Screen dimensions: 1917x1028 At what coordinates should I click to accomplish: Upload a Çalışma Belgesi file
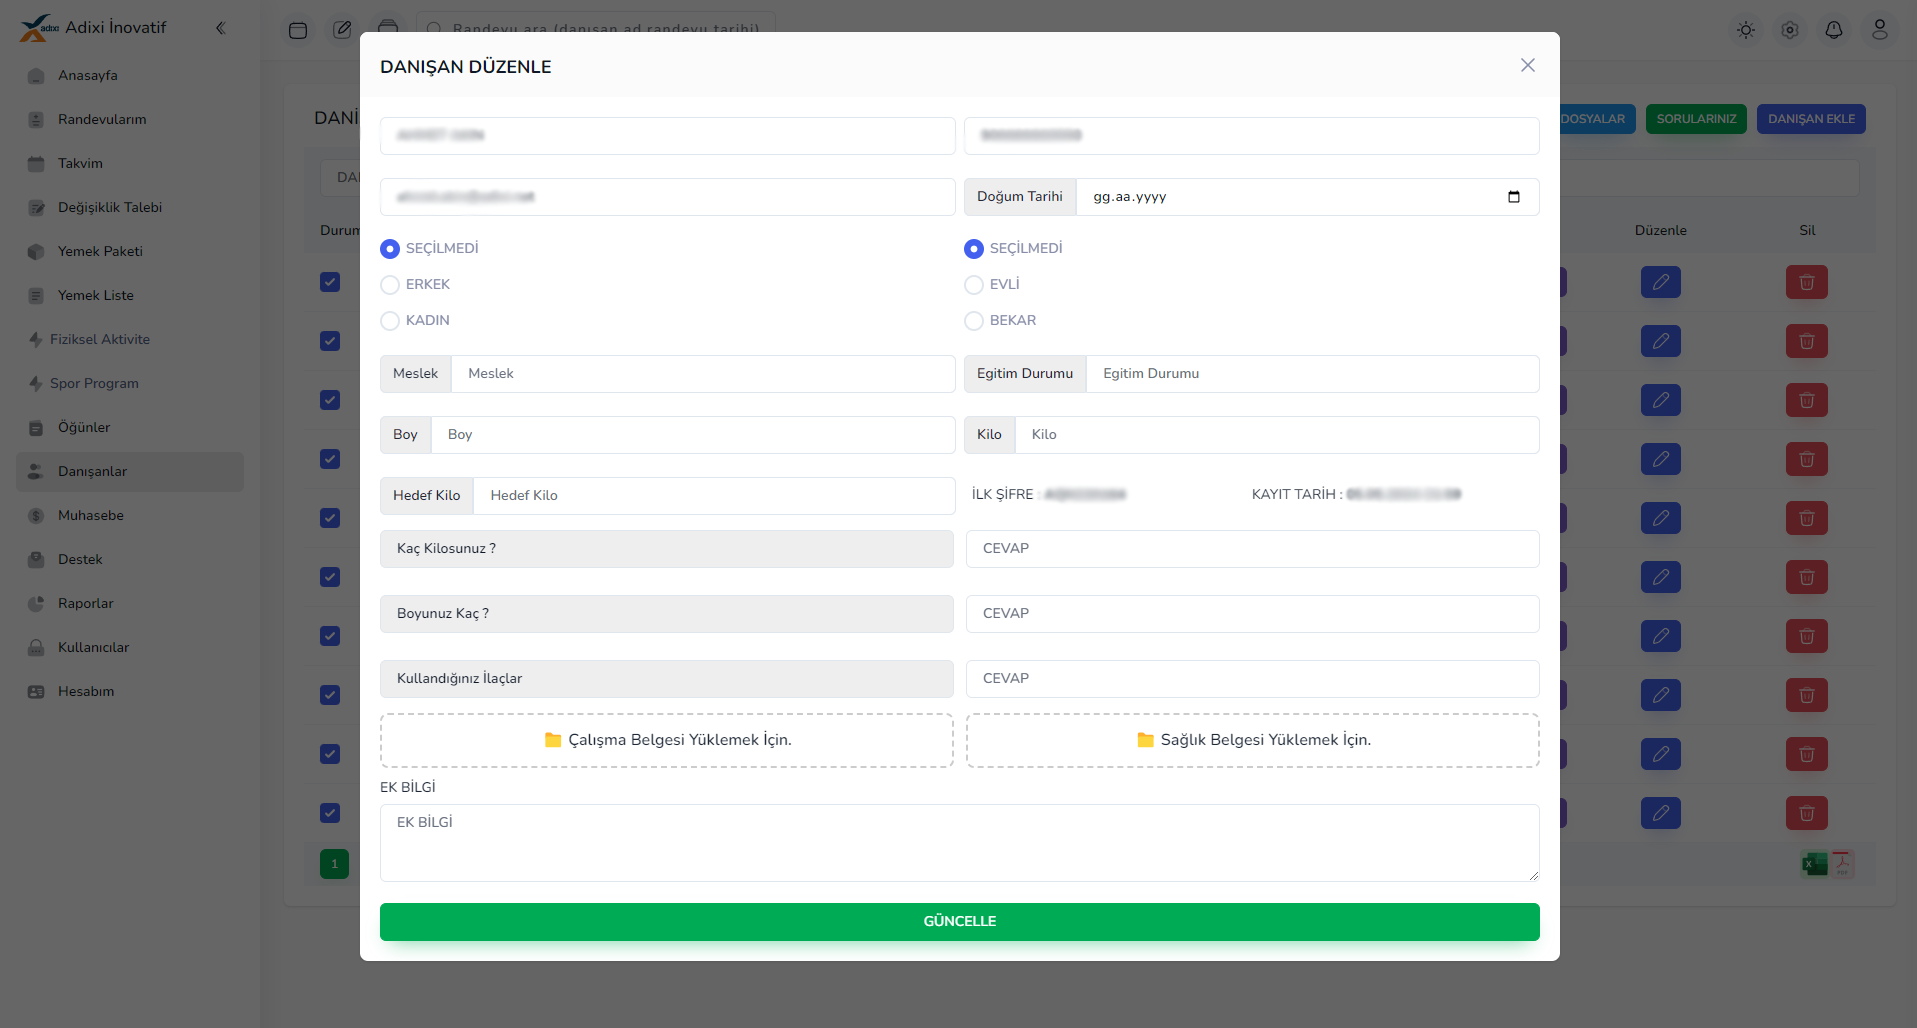[x=667, y=740]
